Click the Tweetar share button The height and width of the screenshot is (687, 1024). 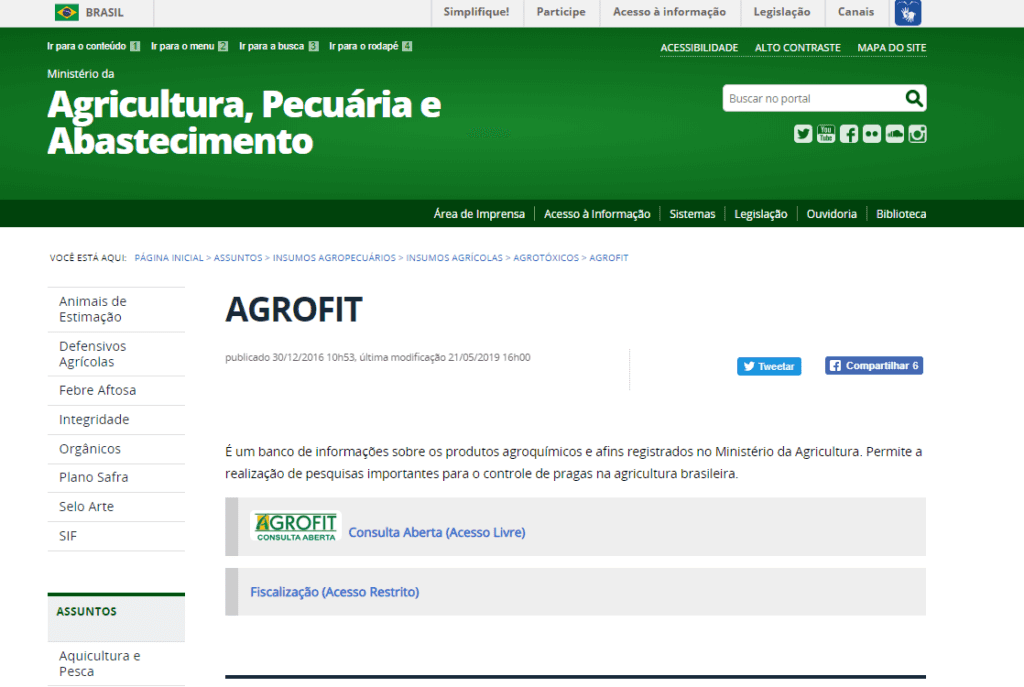[x=768, y=366]
